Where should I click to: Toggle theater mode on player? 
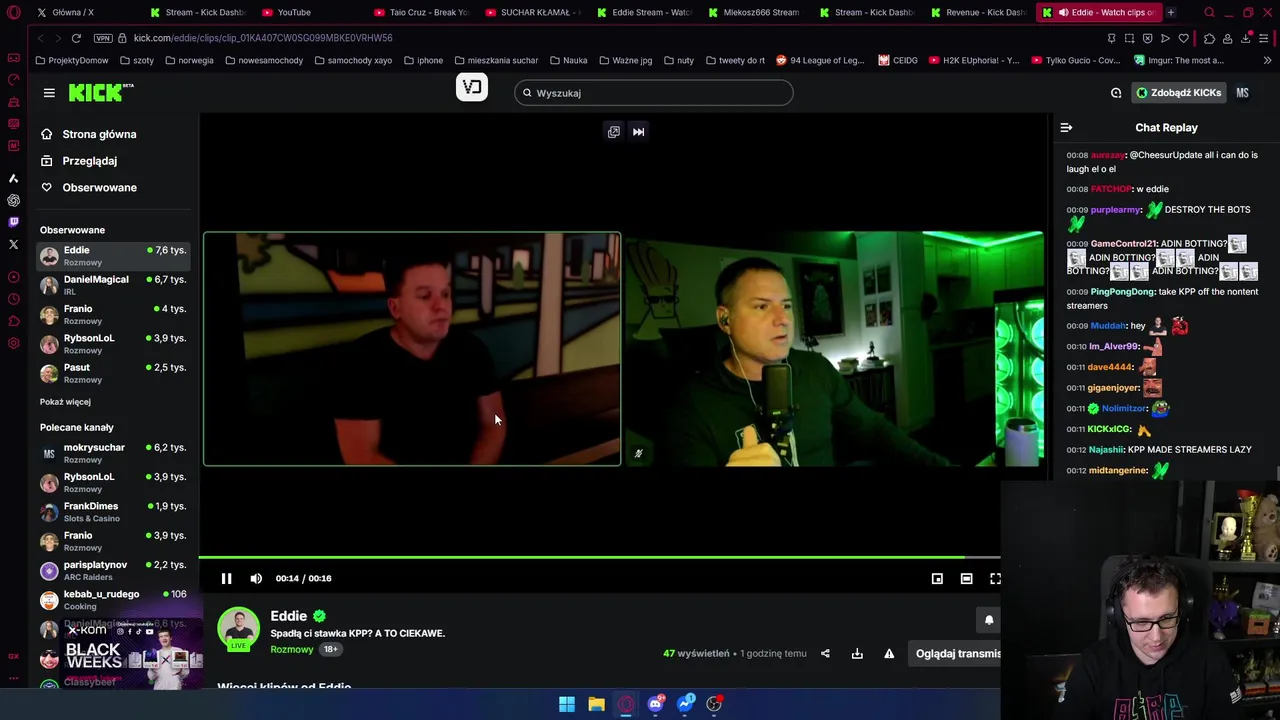pos(966,578)
